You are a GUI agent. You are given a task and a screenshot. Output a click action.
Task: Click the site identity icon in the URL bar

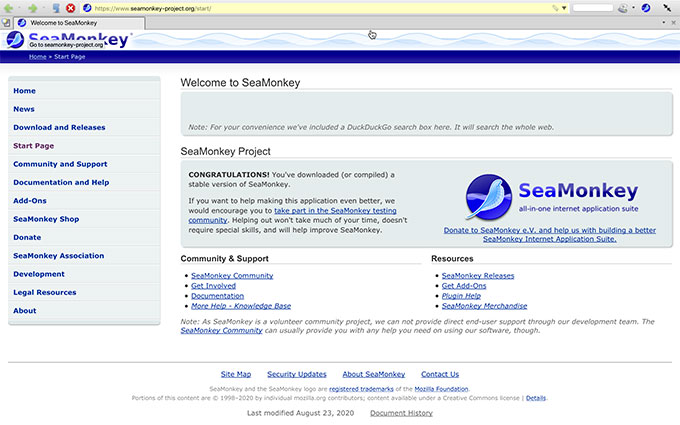tap(87, 8)
